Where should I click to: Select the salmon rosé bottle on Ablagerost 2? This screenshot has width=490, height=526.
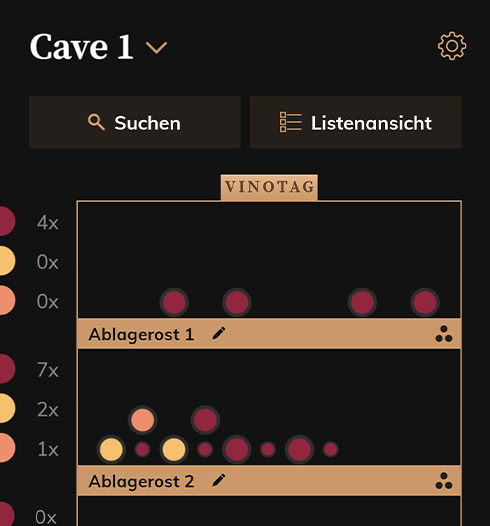click(143, 420)
